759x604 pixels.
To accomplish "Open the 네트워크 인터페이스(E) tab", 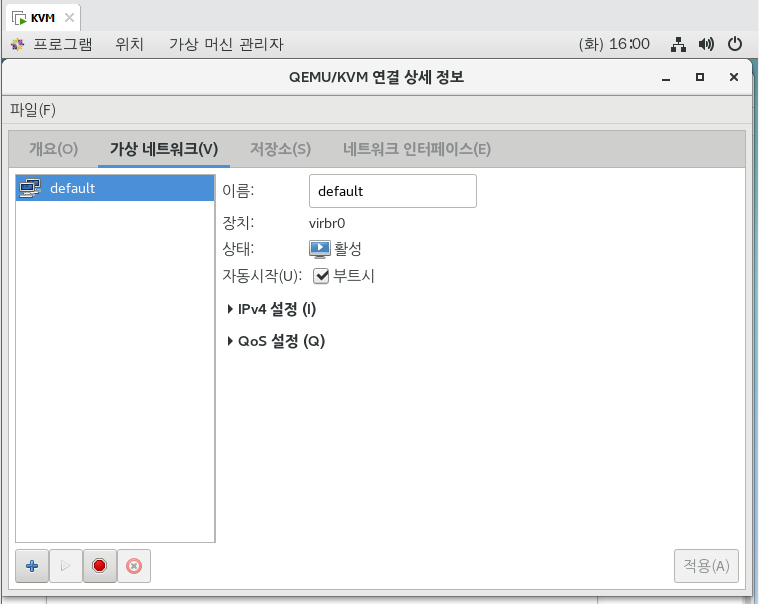I will point(417,149).
